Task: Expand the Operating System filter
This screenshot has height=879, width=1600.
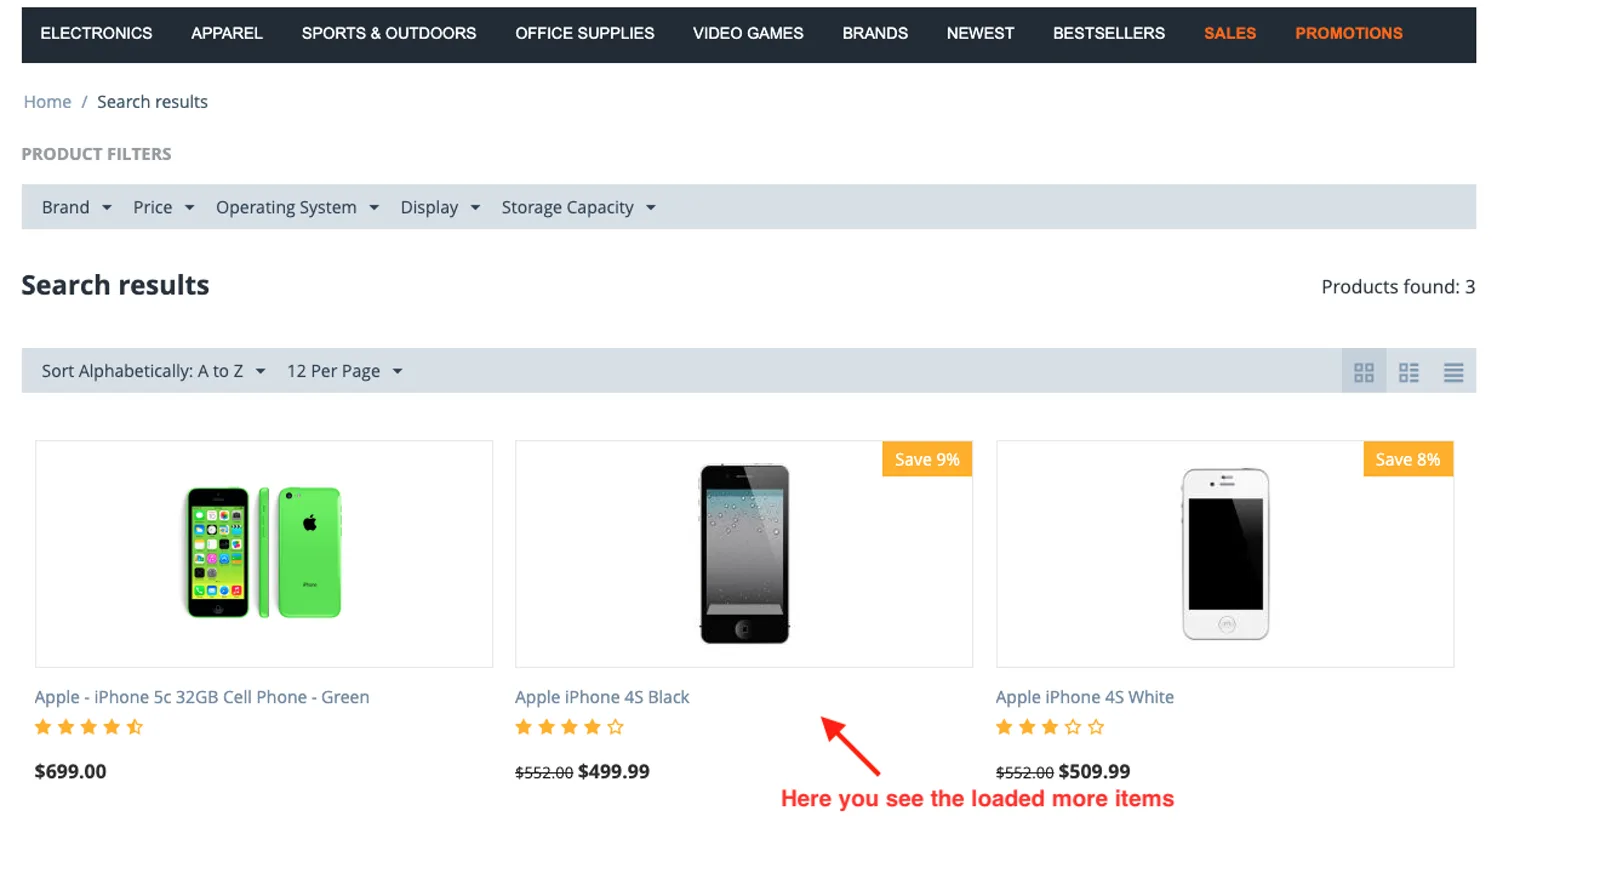Action: [x=298, y=207]
